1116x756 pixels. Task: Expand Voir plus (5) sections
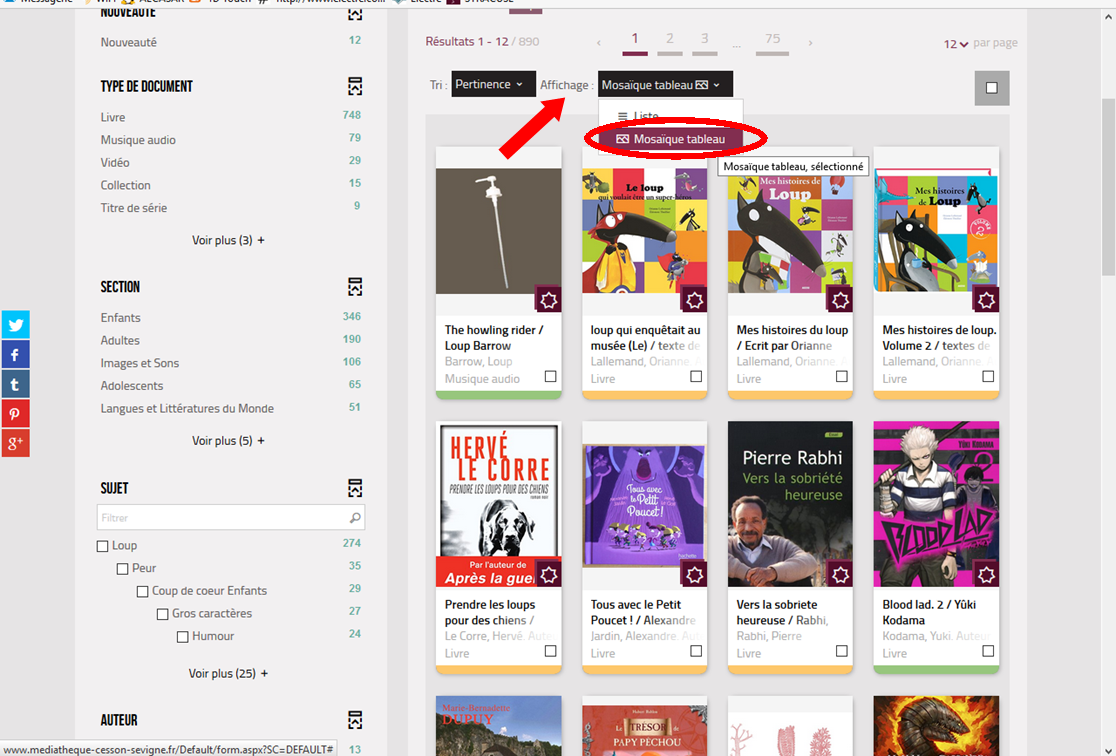point(228,441)
